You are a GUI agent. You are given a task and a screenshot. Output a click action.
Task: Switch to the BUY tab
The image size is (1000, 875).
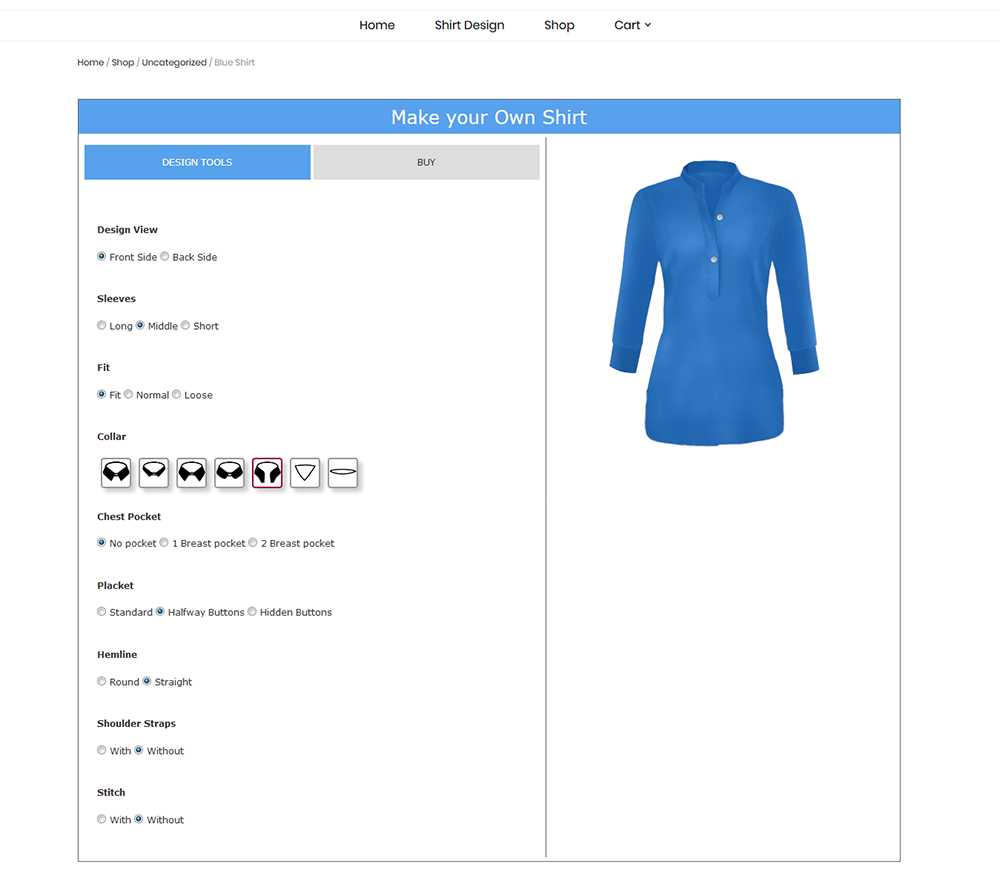[426, 162]
